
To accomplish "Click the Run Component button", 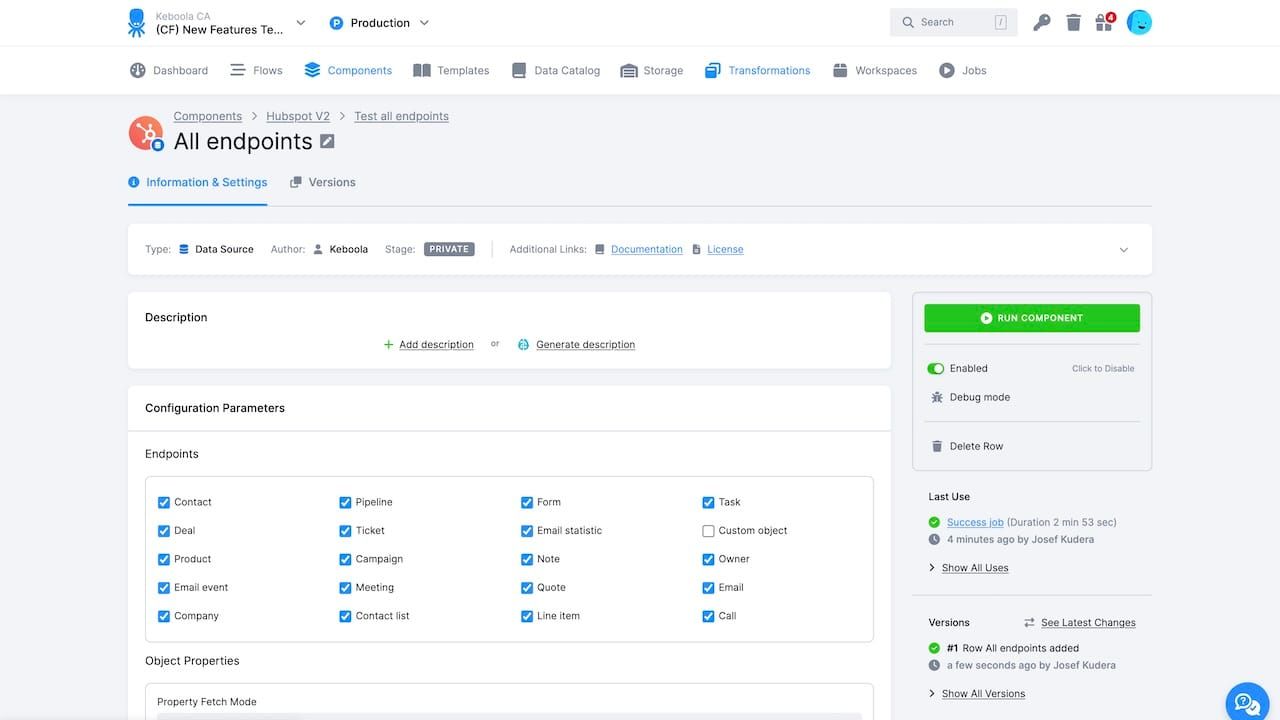I will (x=1031, y=317).
